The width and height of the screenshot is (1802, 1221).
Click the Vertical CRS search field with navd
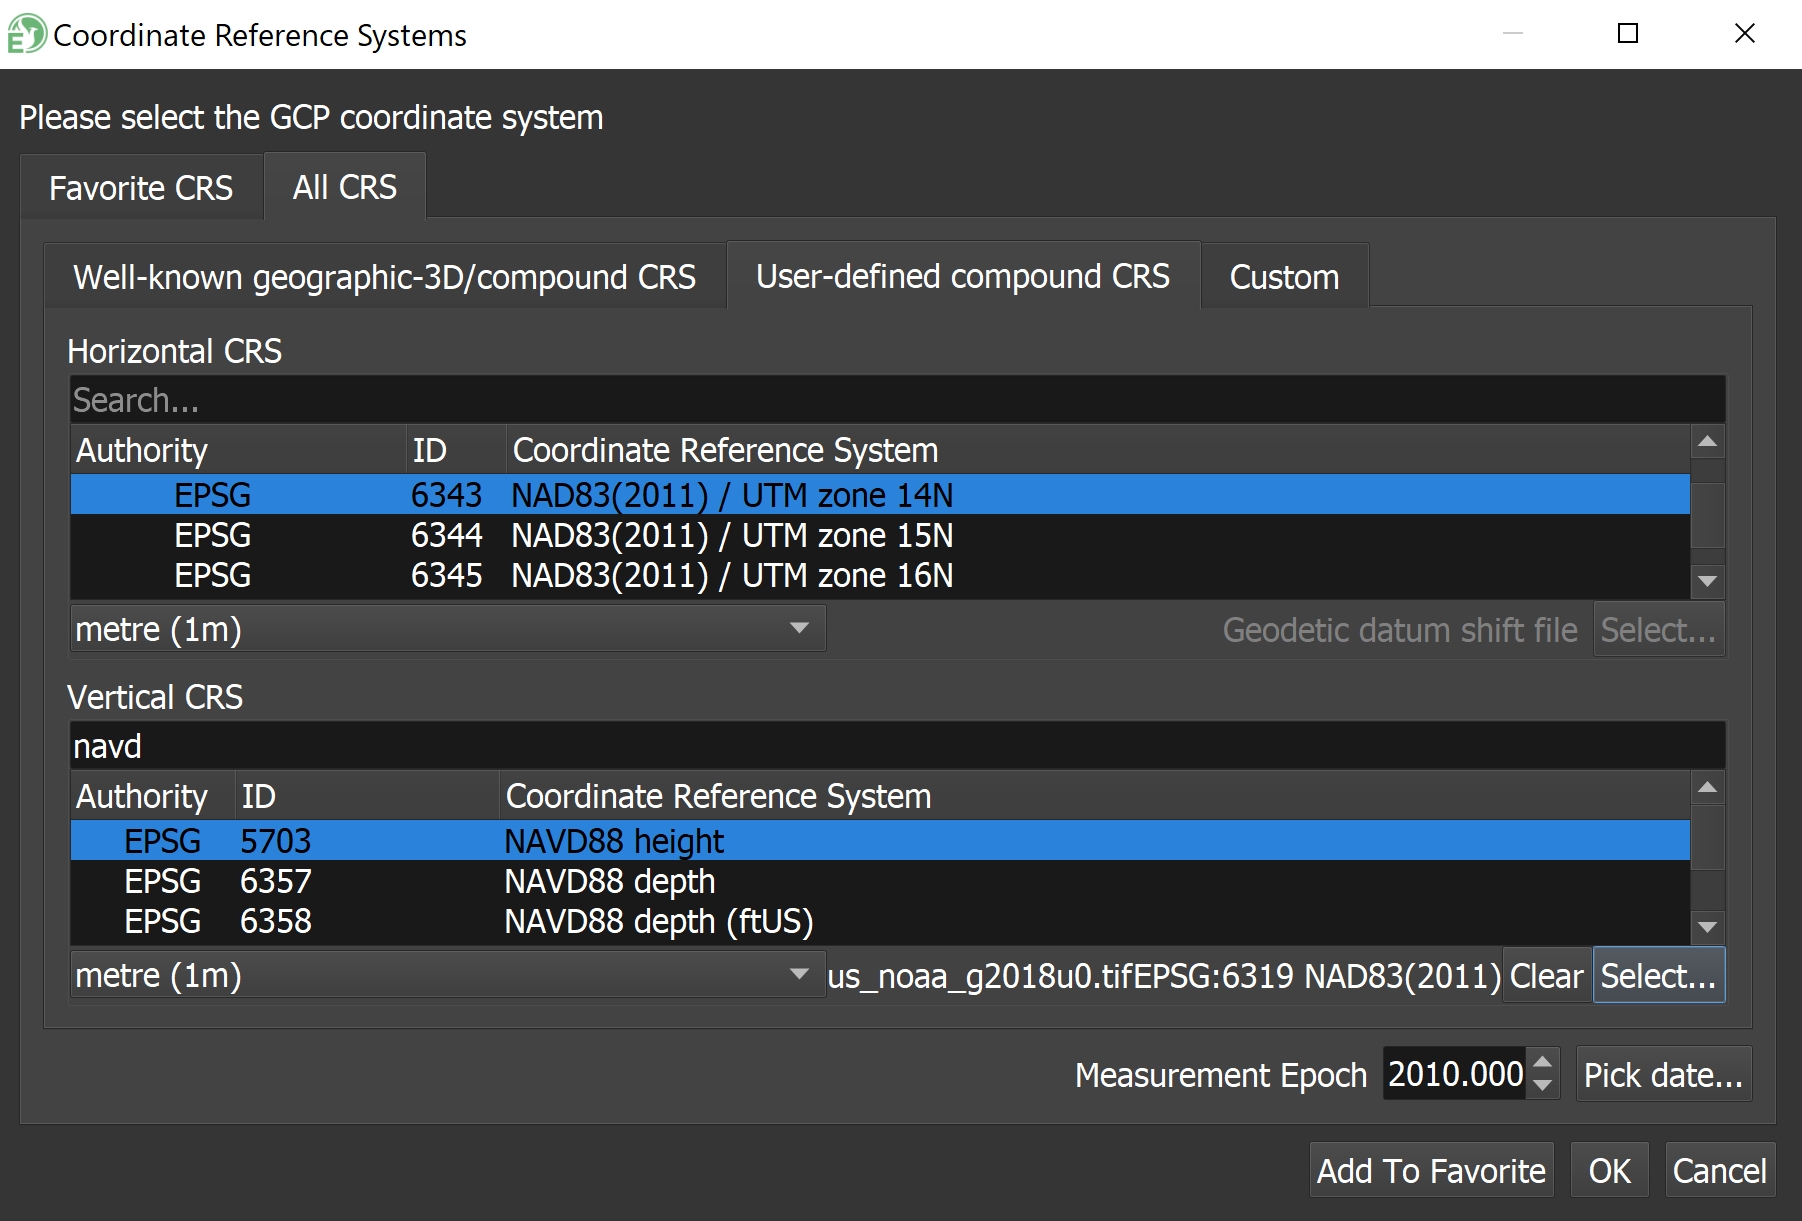click(x=896, y=746)
